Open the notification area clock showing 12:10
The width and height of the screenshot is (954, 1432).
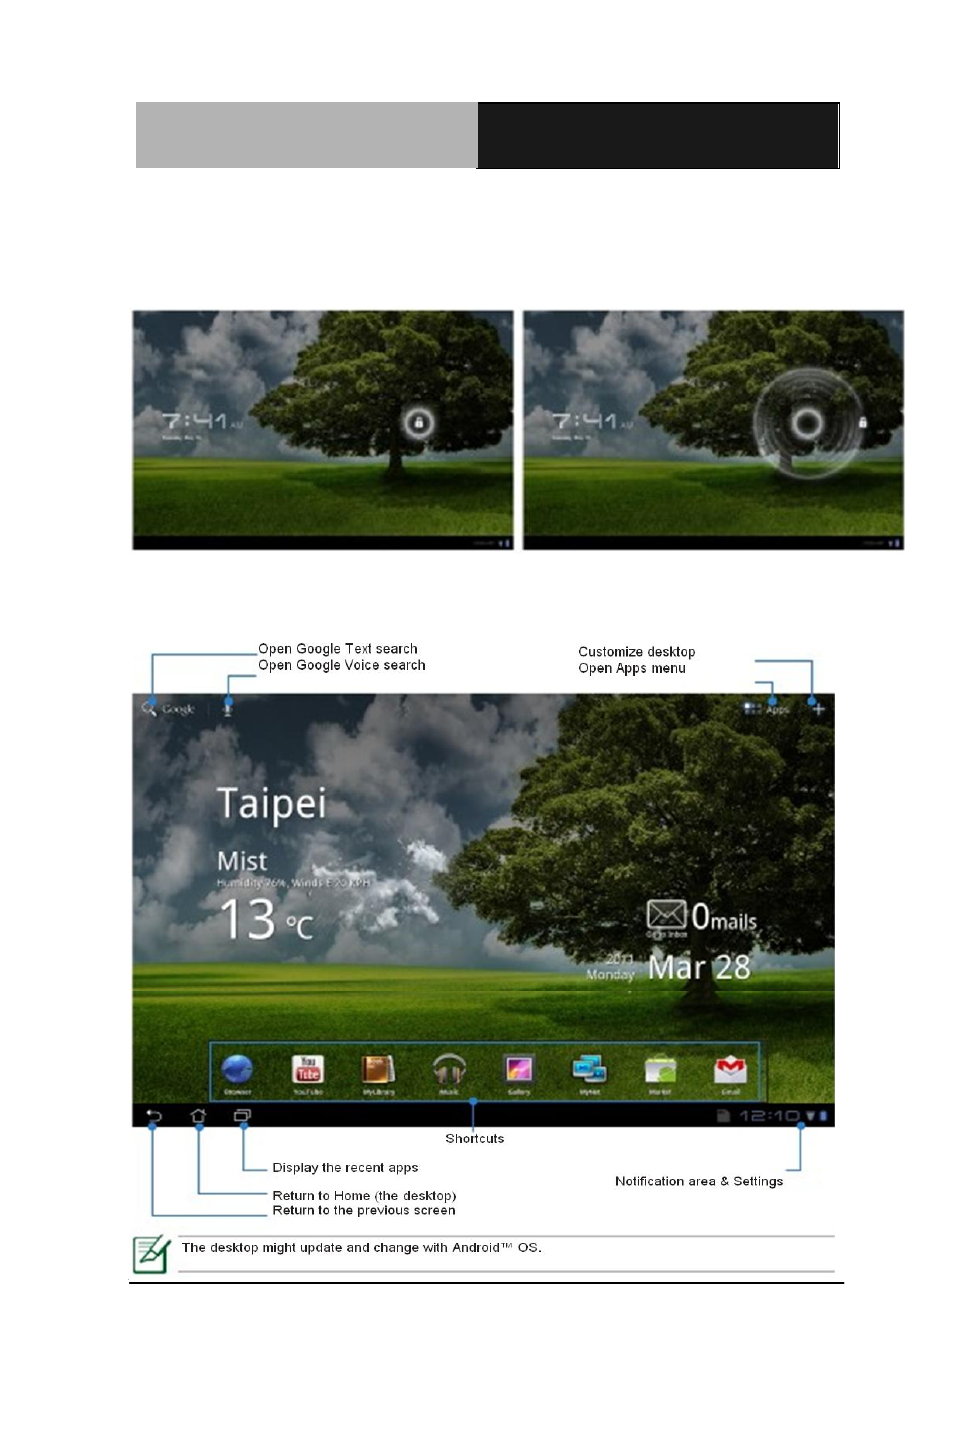click(769, 1116)
